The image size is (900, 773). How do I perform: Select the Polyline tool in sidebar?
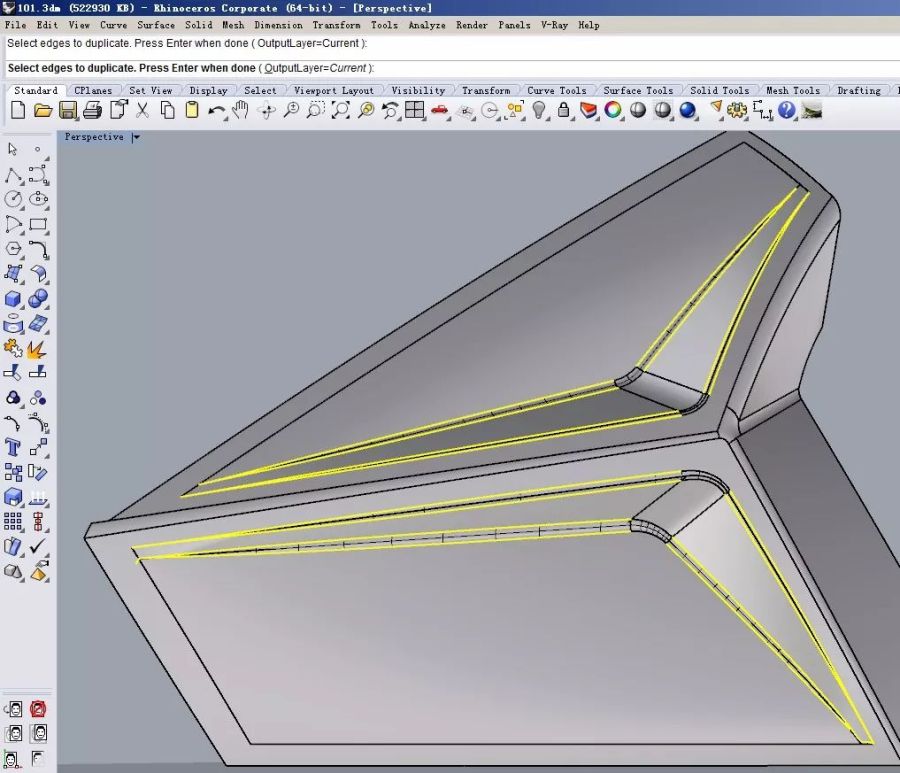pyautogui.click(x=13, y=175)
